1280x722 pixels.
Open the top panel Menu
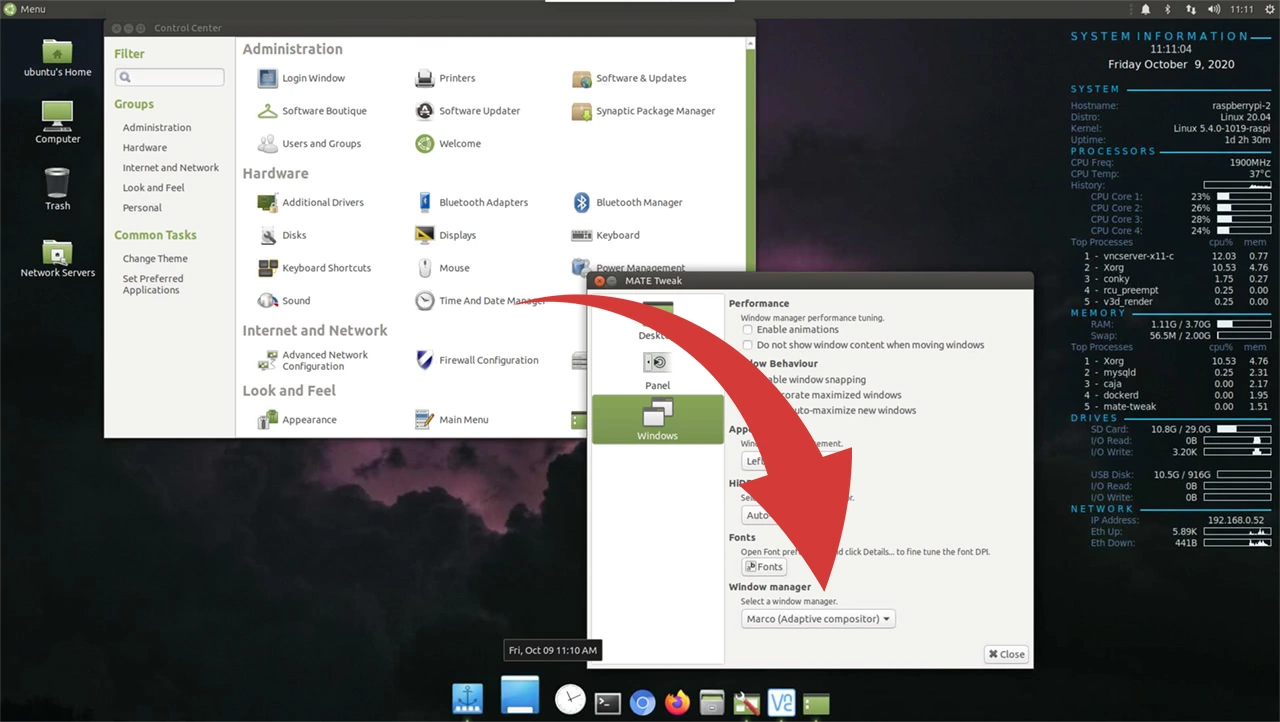24,9
